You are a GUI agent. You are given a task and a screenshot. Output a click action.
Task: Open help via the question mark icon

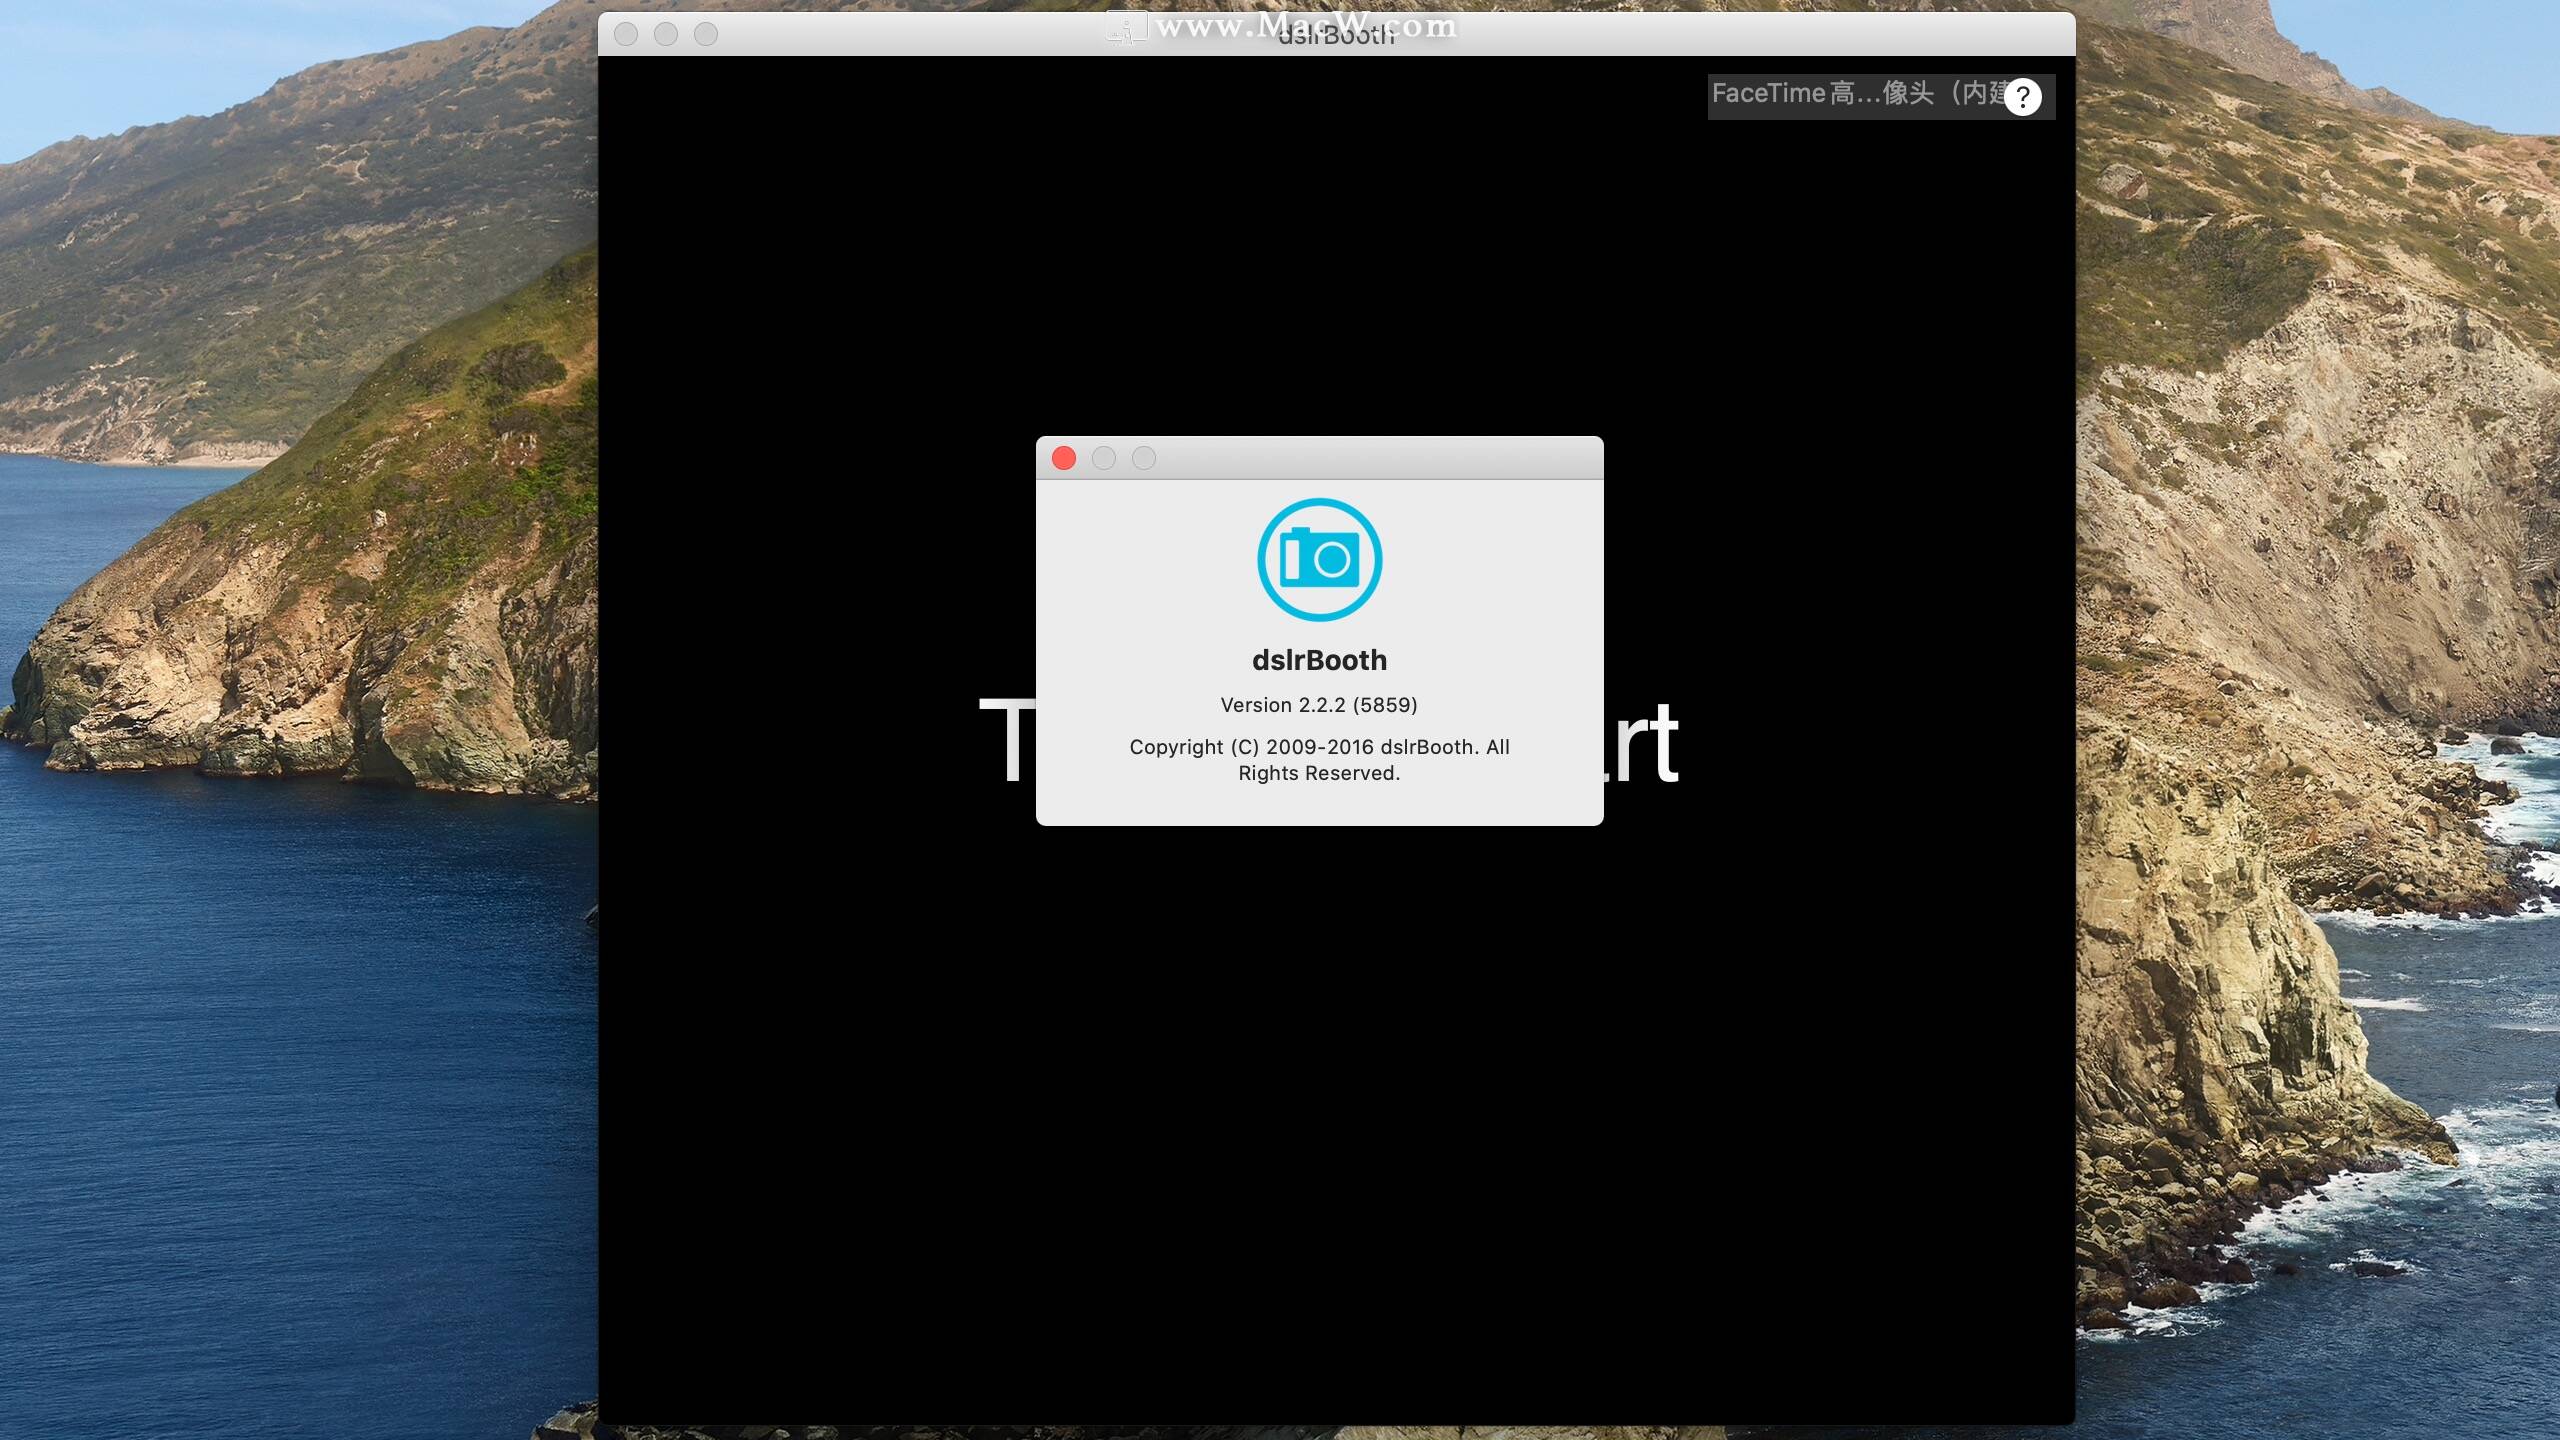click(x=2022, y=97)
